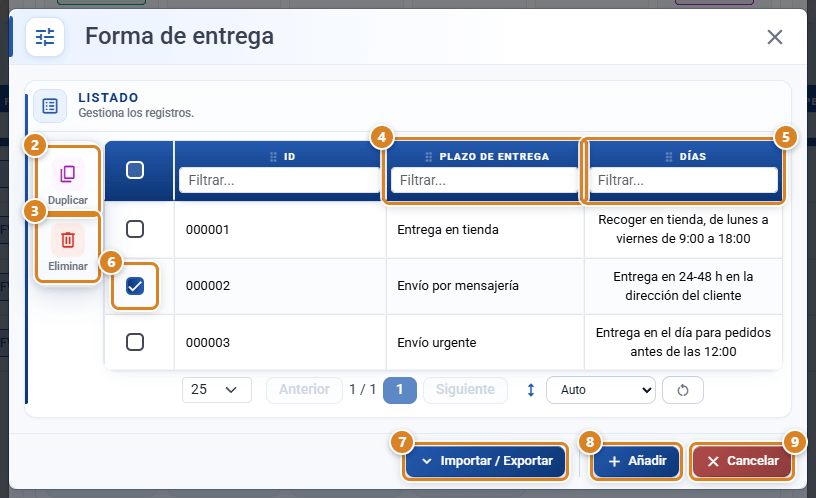Viewport: 816px width, 498px height.
Task: Sort by PLAZO DE ENTREGA column header
Action: pyautogui.click(x=494, y=157)
